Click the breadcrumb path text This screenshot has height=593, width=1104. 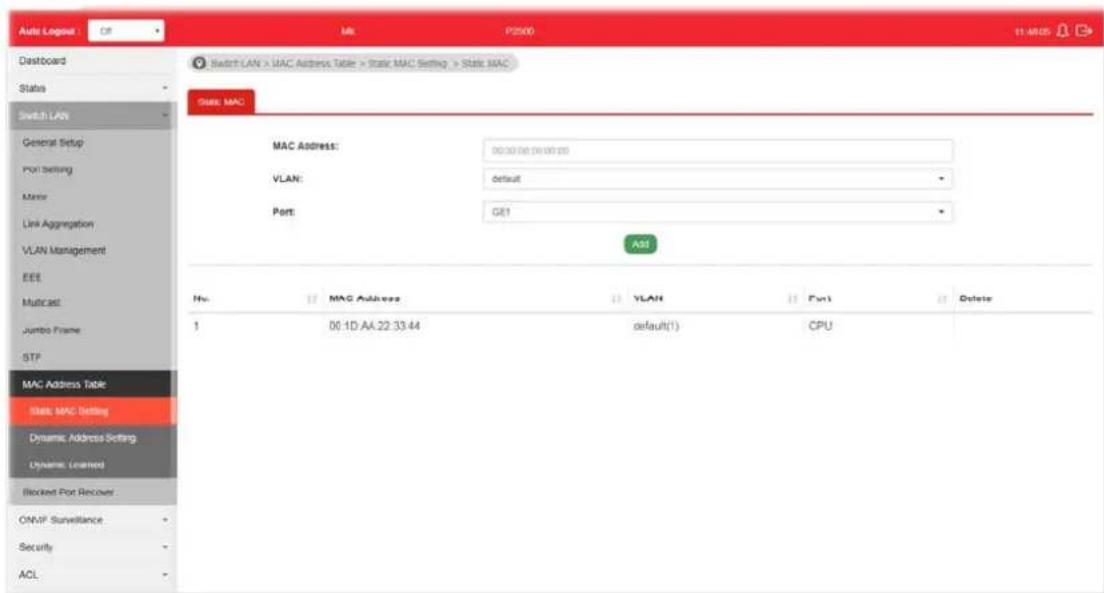point(360,63)
